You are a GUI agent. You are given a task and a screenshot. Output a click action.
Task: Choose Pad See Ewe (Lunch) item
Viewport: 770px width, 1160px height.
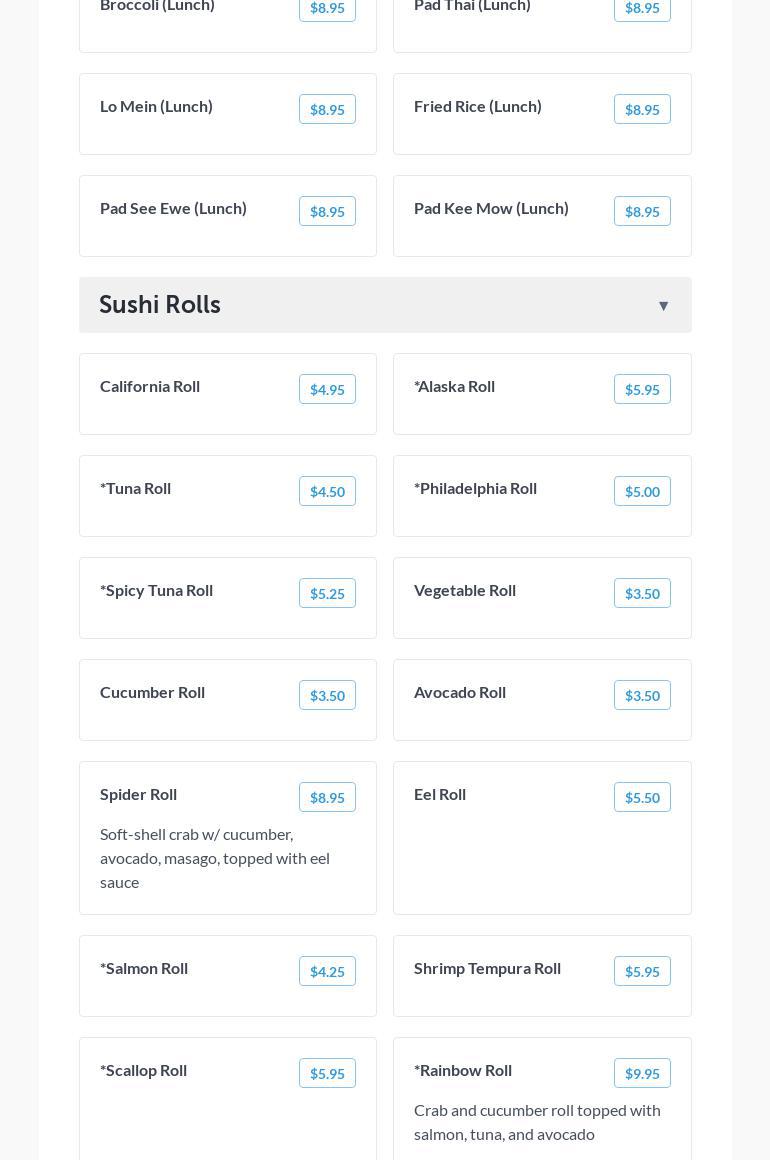[x=174, y=209]
